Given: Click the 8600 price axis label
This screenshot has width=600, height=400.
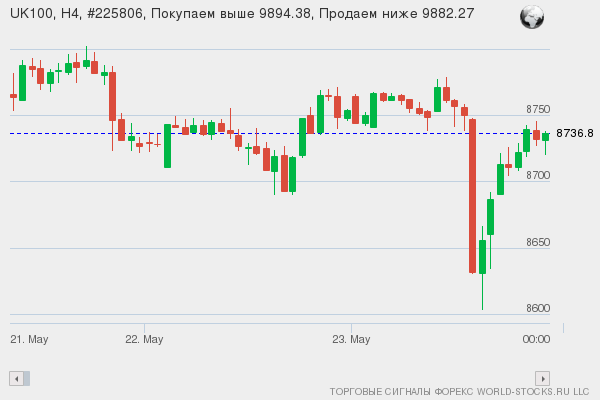Looking at the screenshot, I should click(x=538, y=308).
